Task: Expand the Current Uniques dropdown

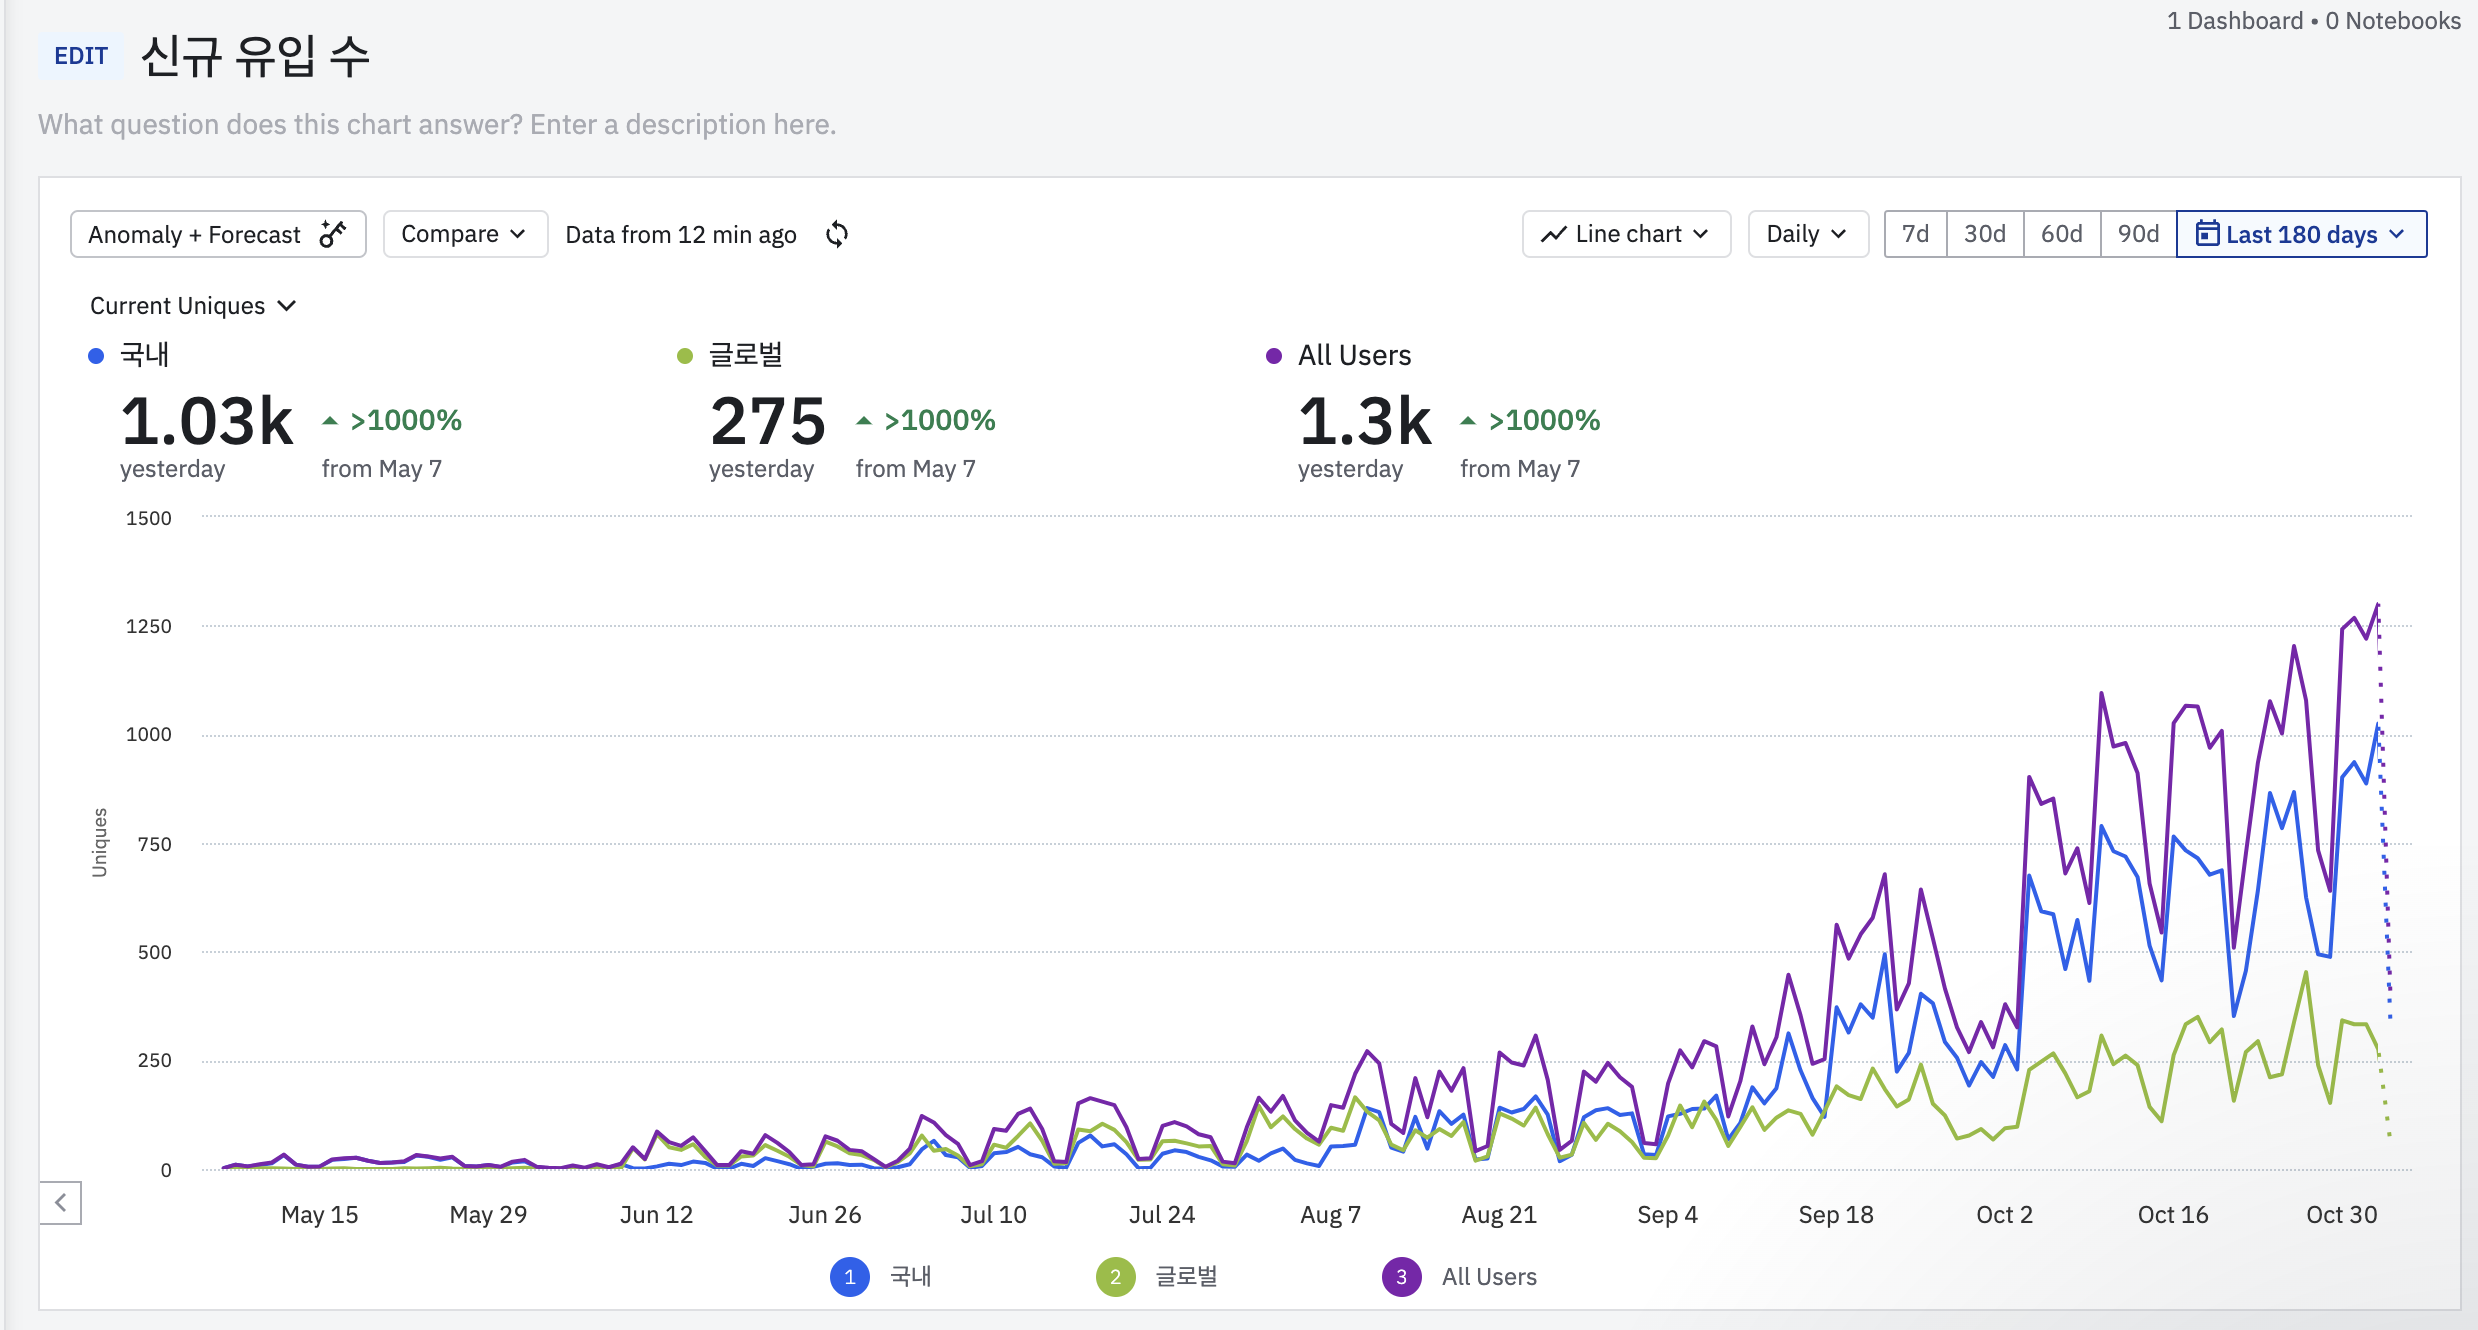Action: coord(193,306)
